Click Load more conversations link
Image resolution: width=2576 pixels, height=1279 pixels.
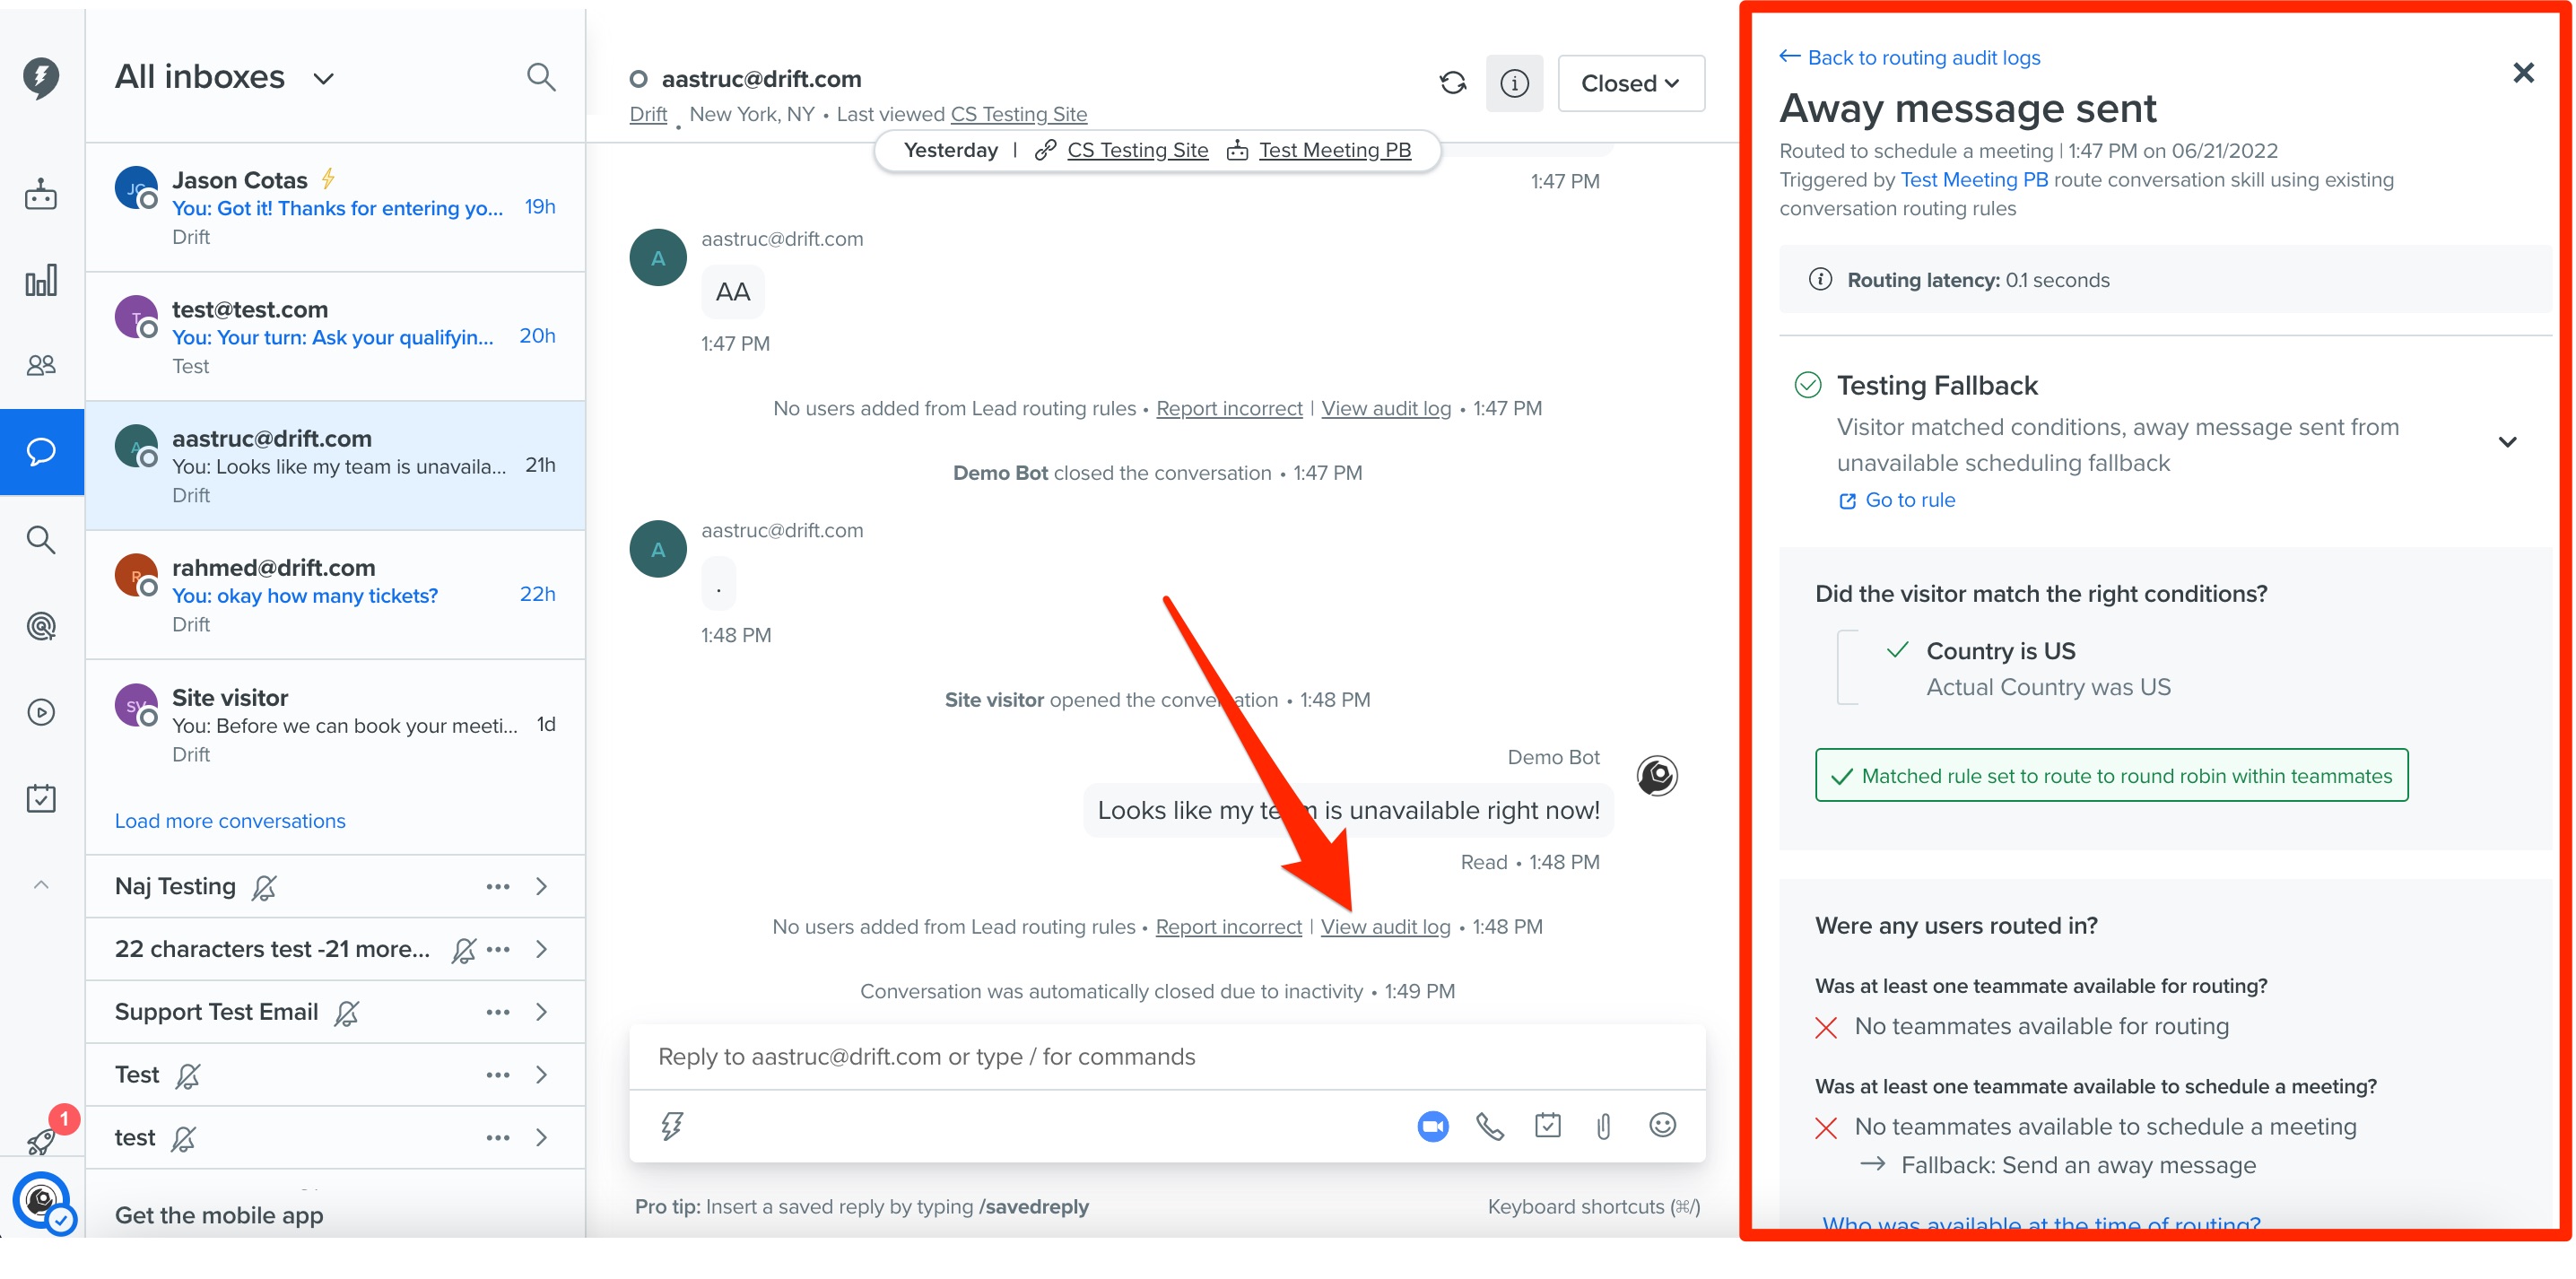click(230, 821)
